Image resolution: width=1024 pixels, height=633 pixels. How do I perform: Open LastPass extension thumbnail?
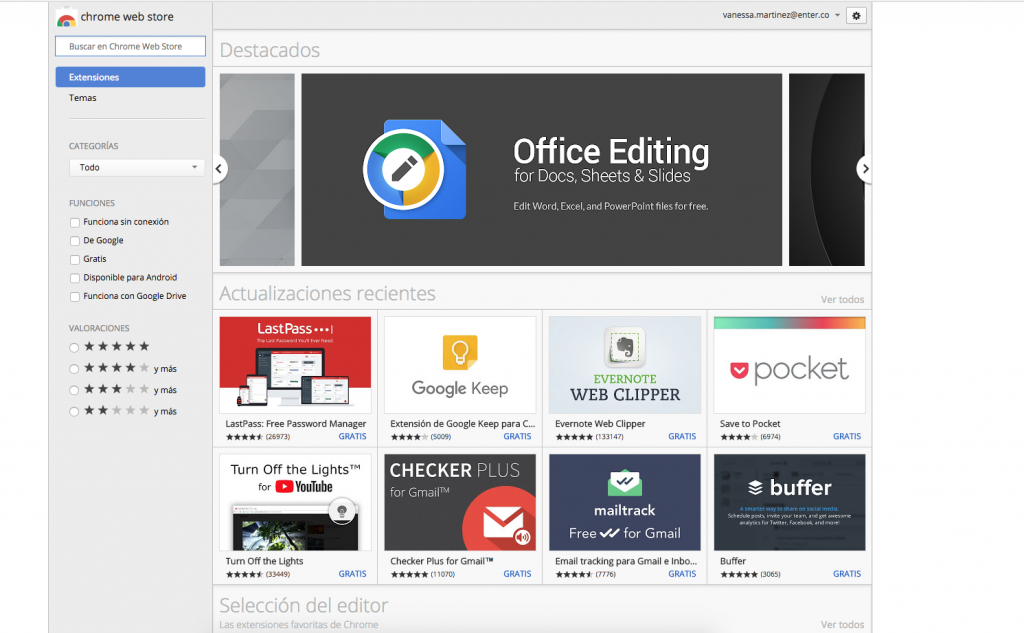coord(295,365)
